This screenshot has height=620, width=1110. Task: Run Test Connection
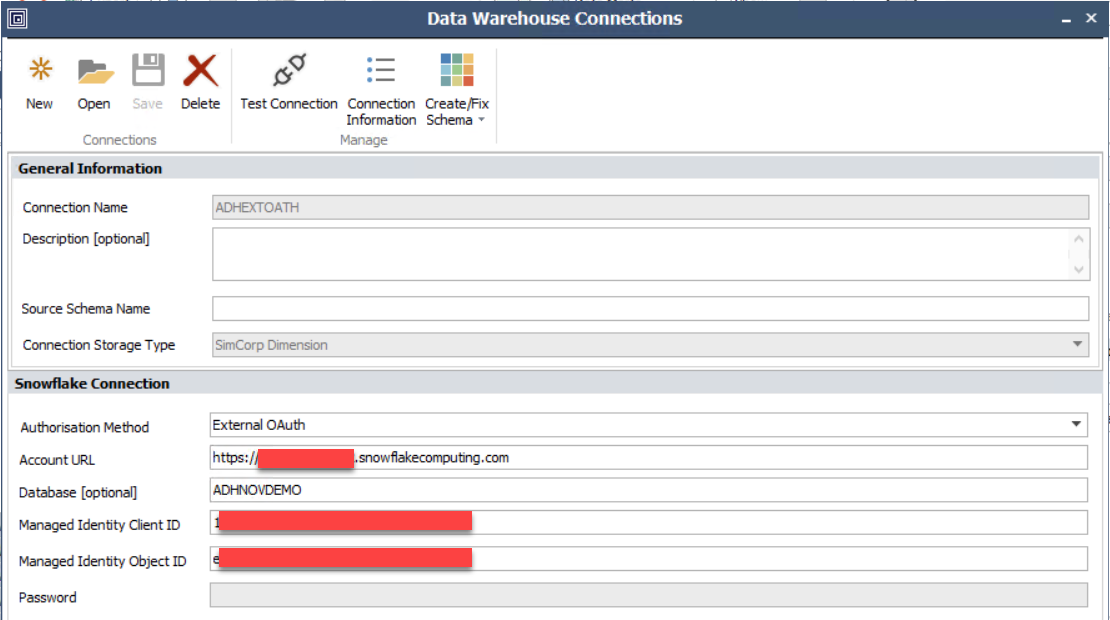(289, 83)
